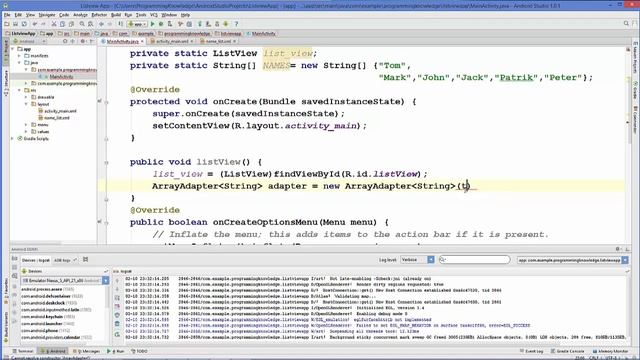Open the Refactor menu
The width and height of the screenshot is (640, 360).
pos(99,15)
